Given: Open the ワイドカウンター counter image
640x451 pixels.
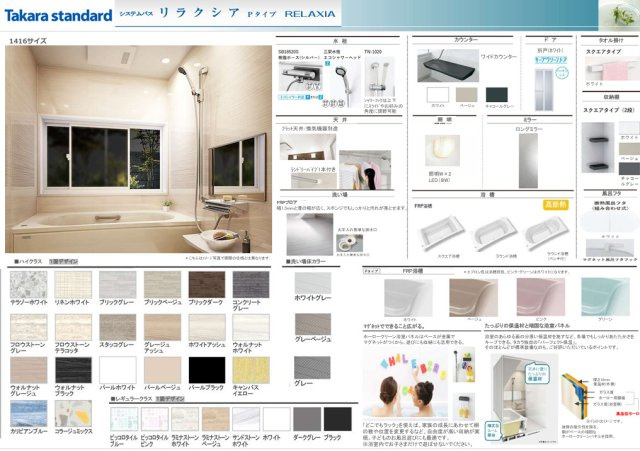Looking at the screenshot, I should point(448,66).
